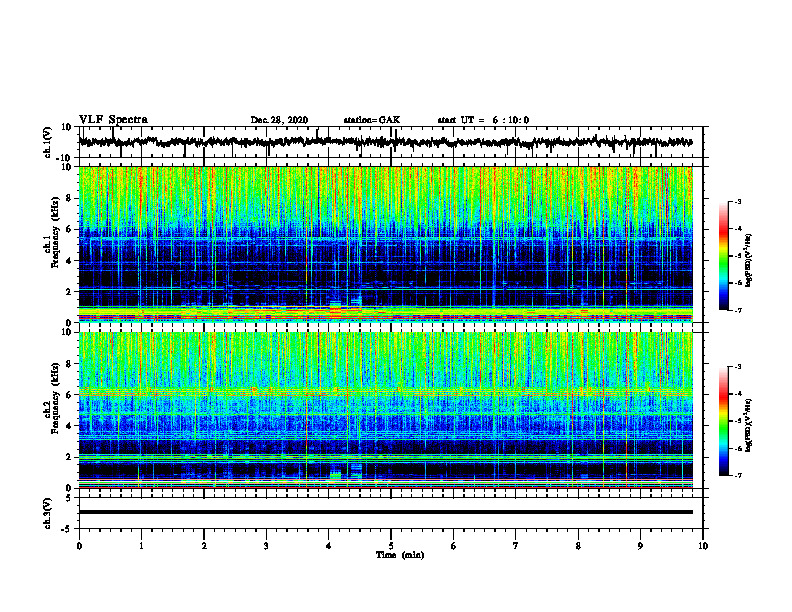This screenshot has height=612, width=792.
Task: Click time axis tick label "9"
Action: pos(640,546)
